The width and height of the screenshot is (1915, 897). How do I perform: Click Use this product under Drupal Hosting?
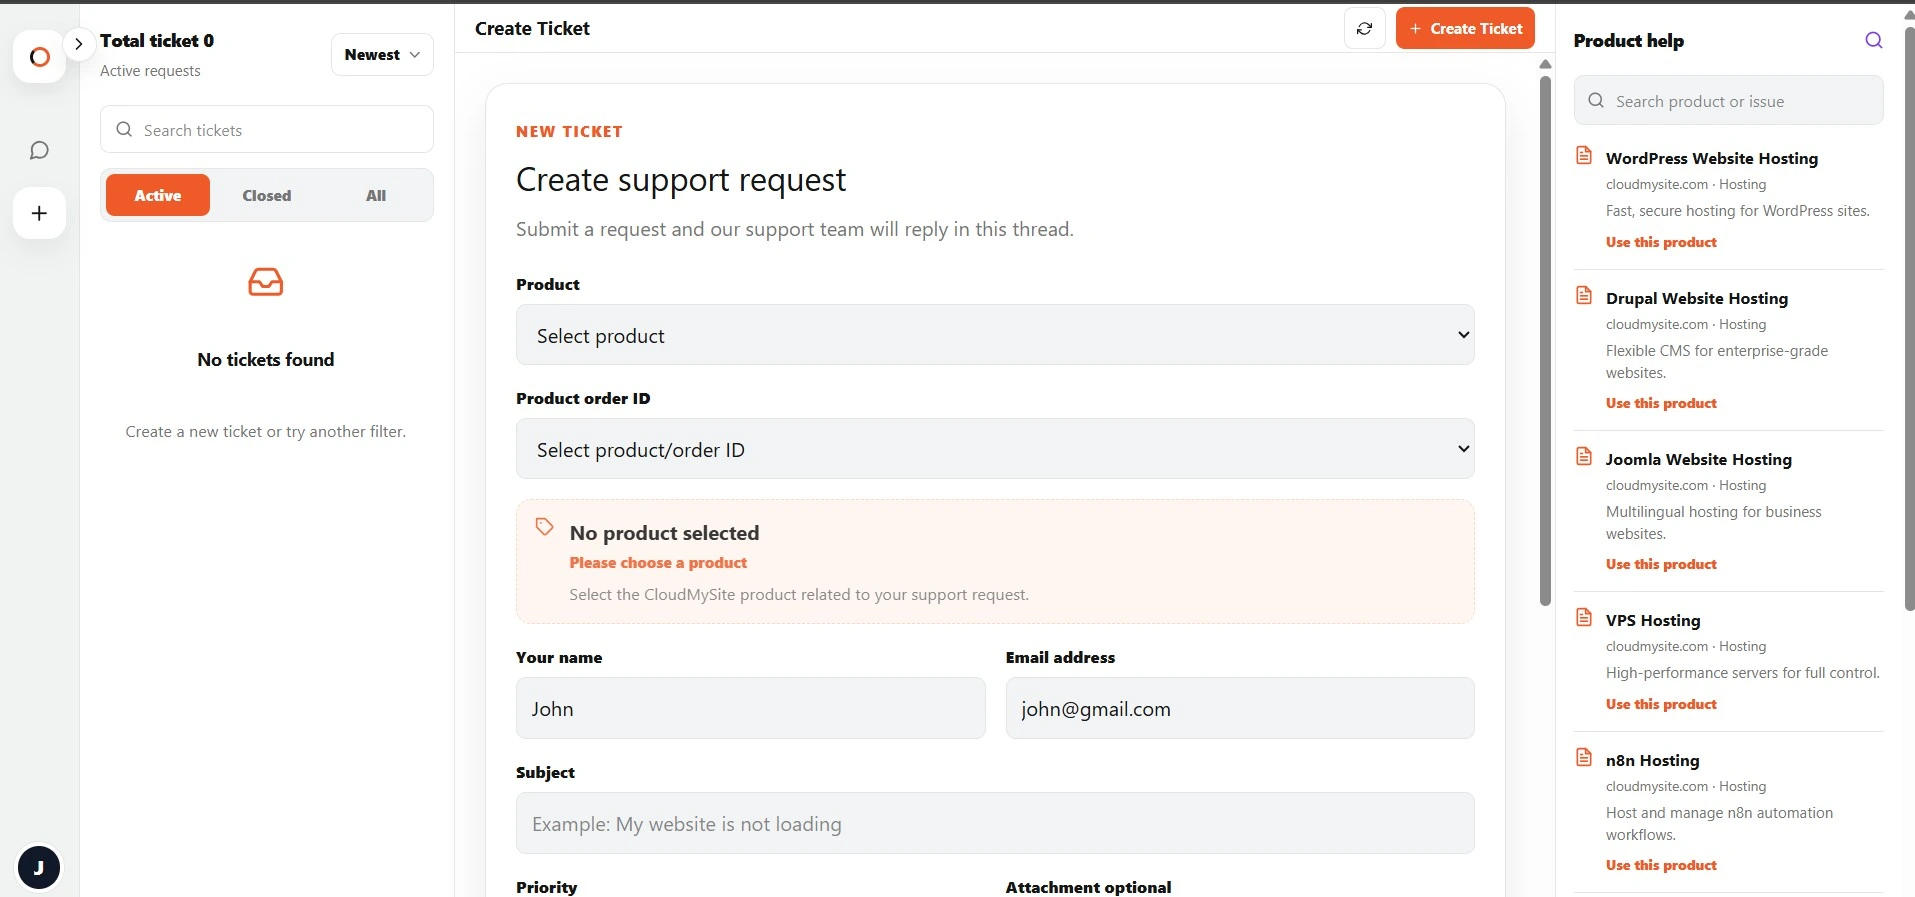pyautogui.click(x=1661, y=403)
